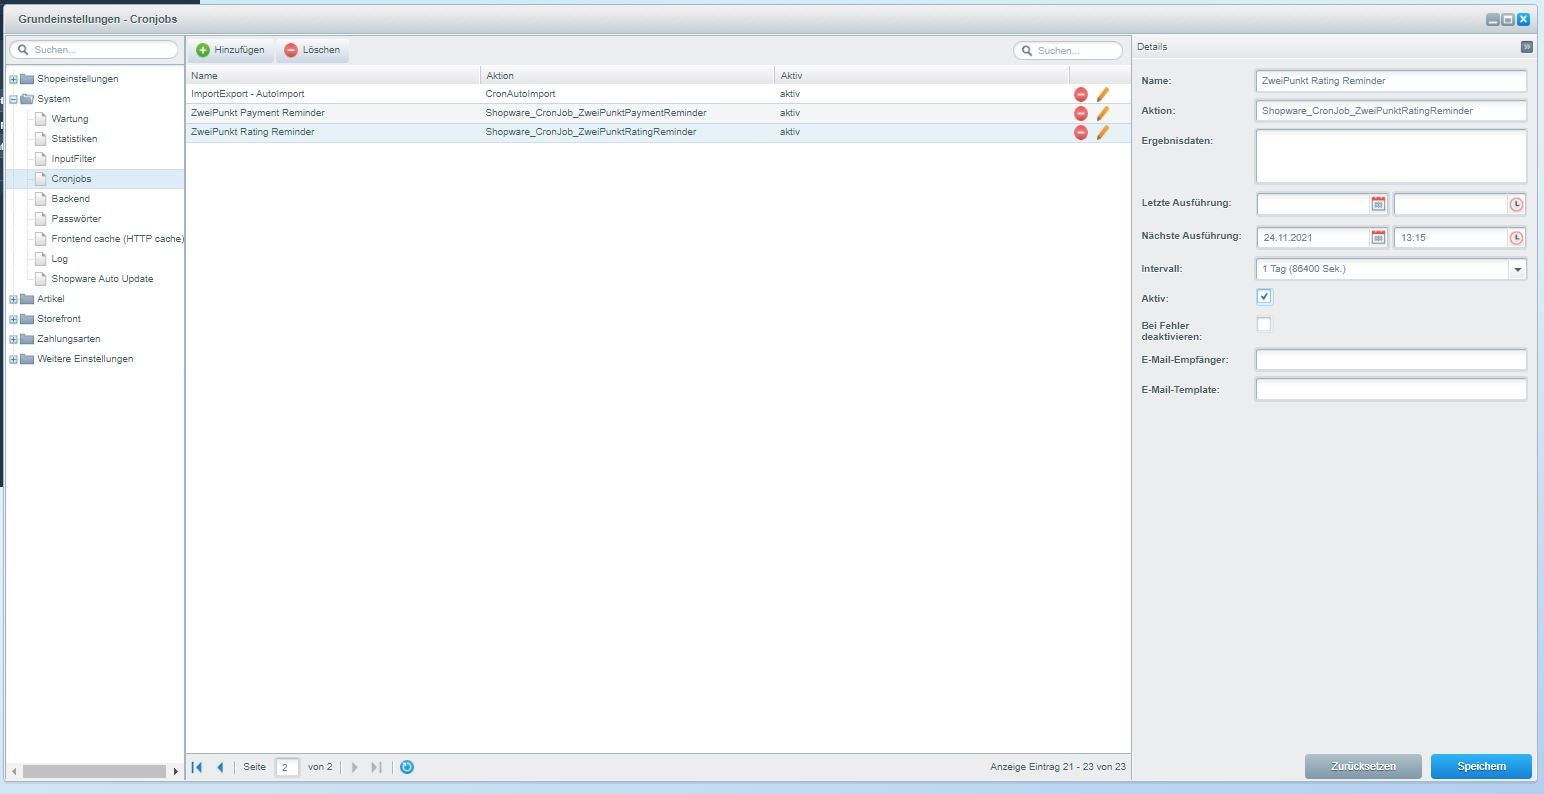
Task: Edit the ImportExport - AutoImport cronjob
Action: point(1103,94)
